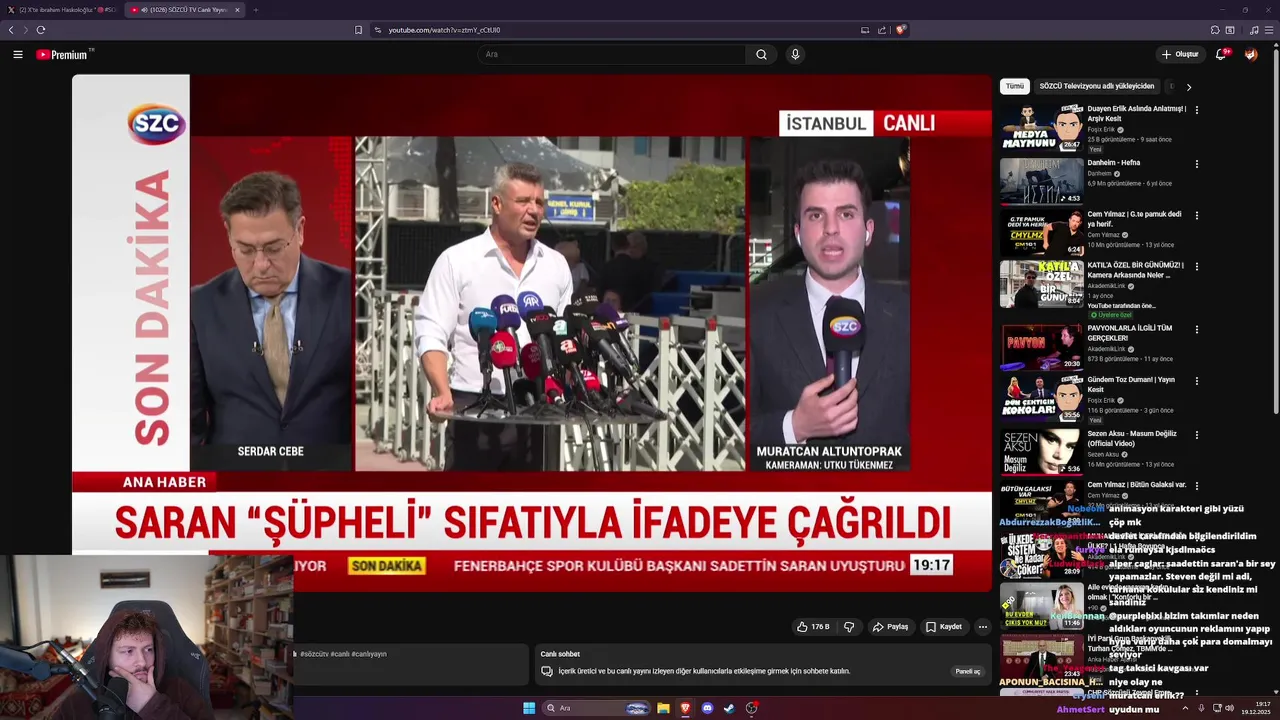1280x720 pixels.
Task: Focus the YouTube Ara search field
Action: point(611,54)
